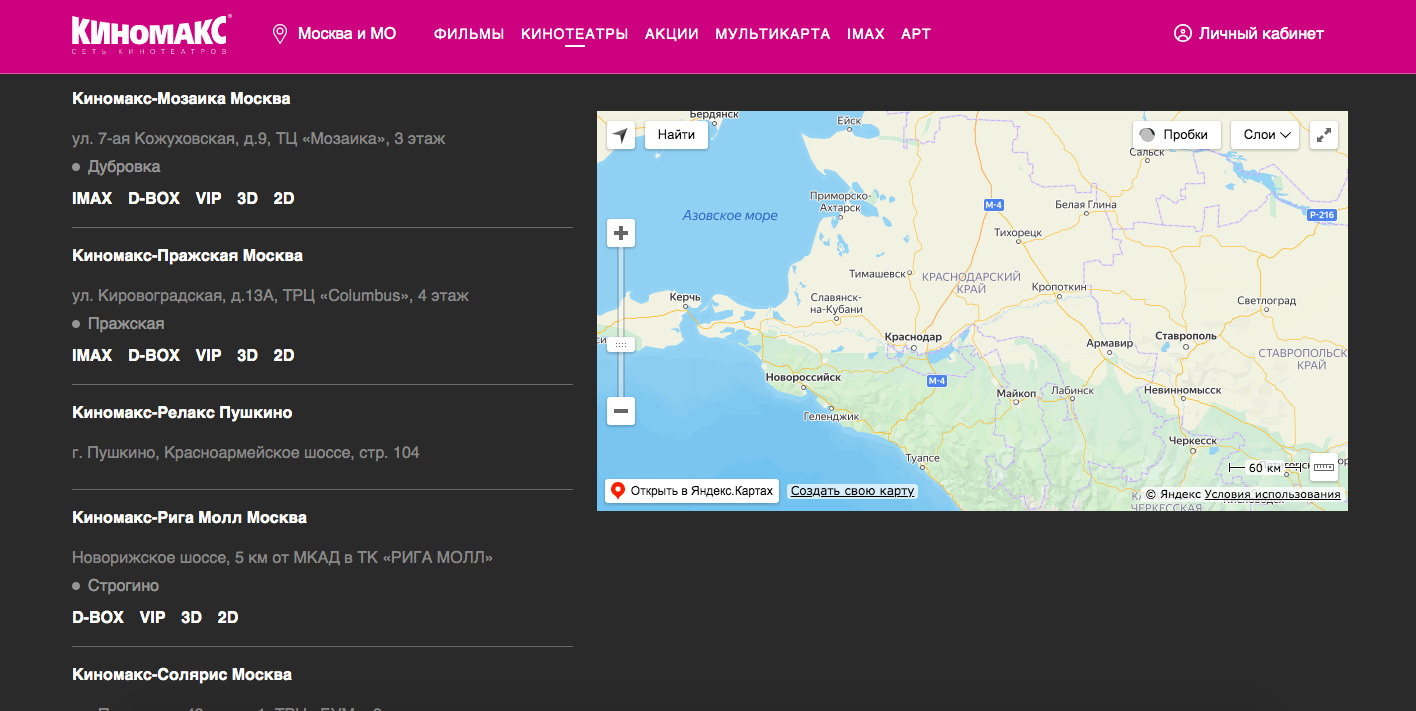Viewport: 1416px width, 711px height.
Task: Select the map ruler tool
Action: 1324,467
